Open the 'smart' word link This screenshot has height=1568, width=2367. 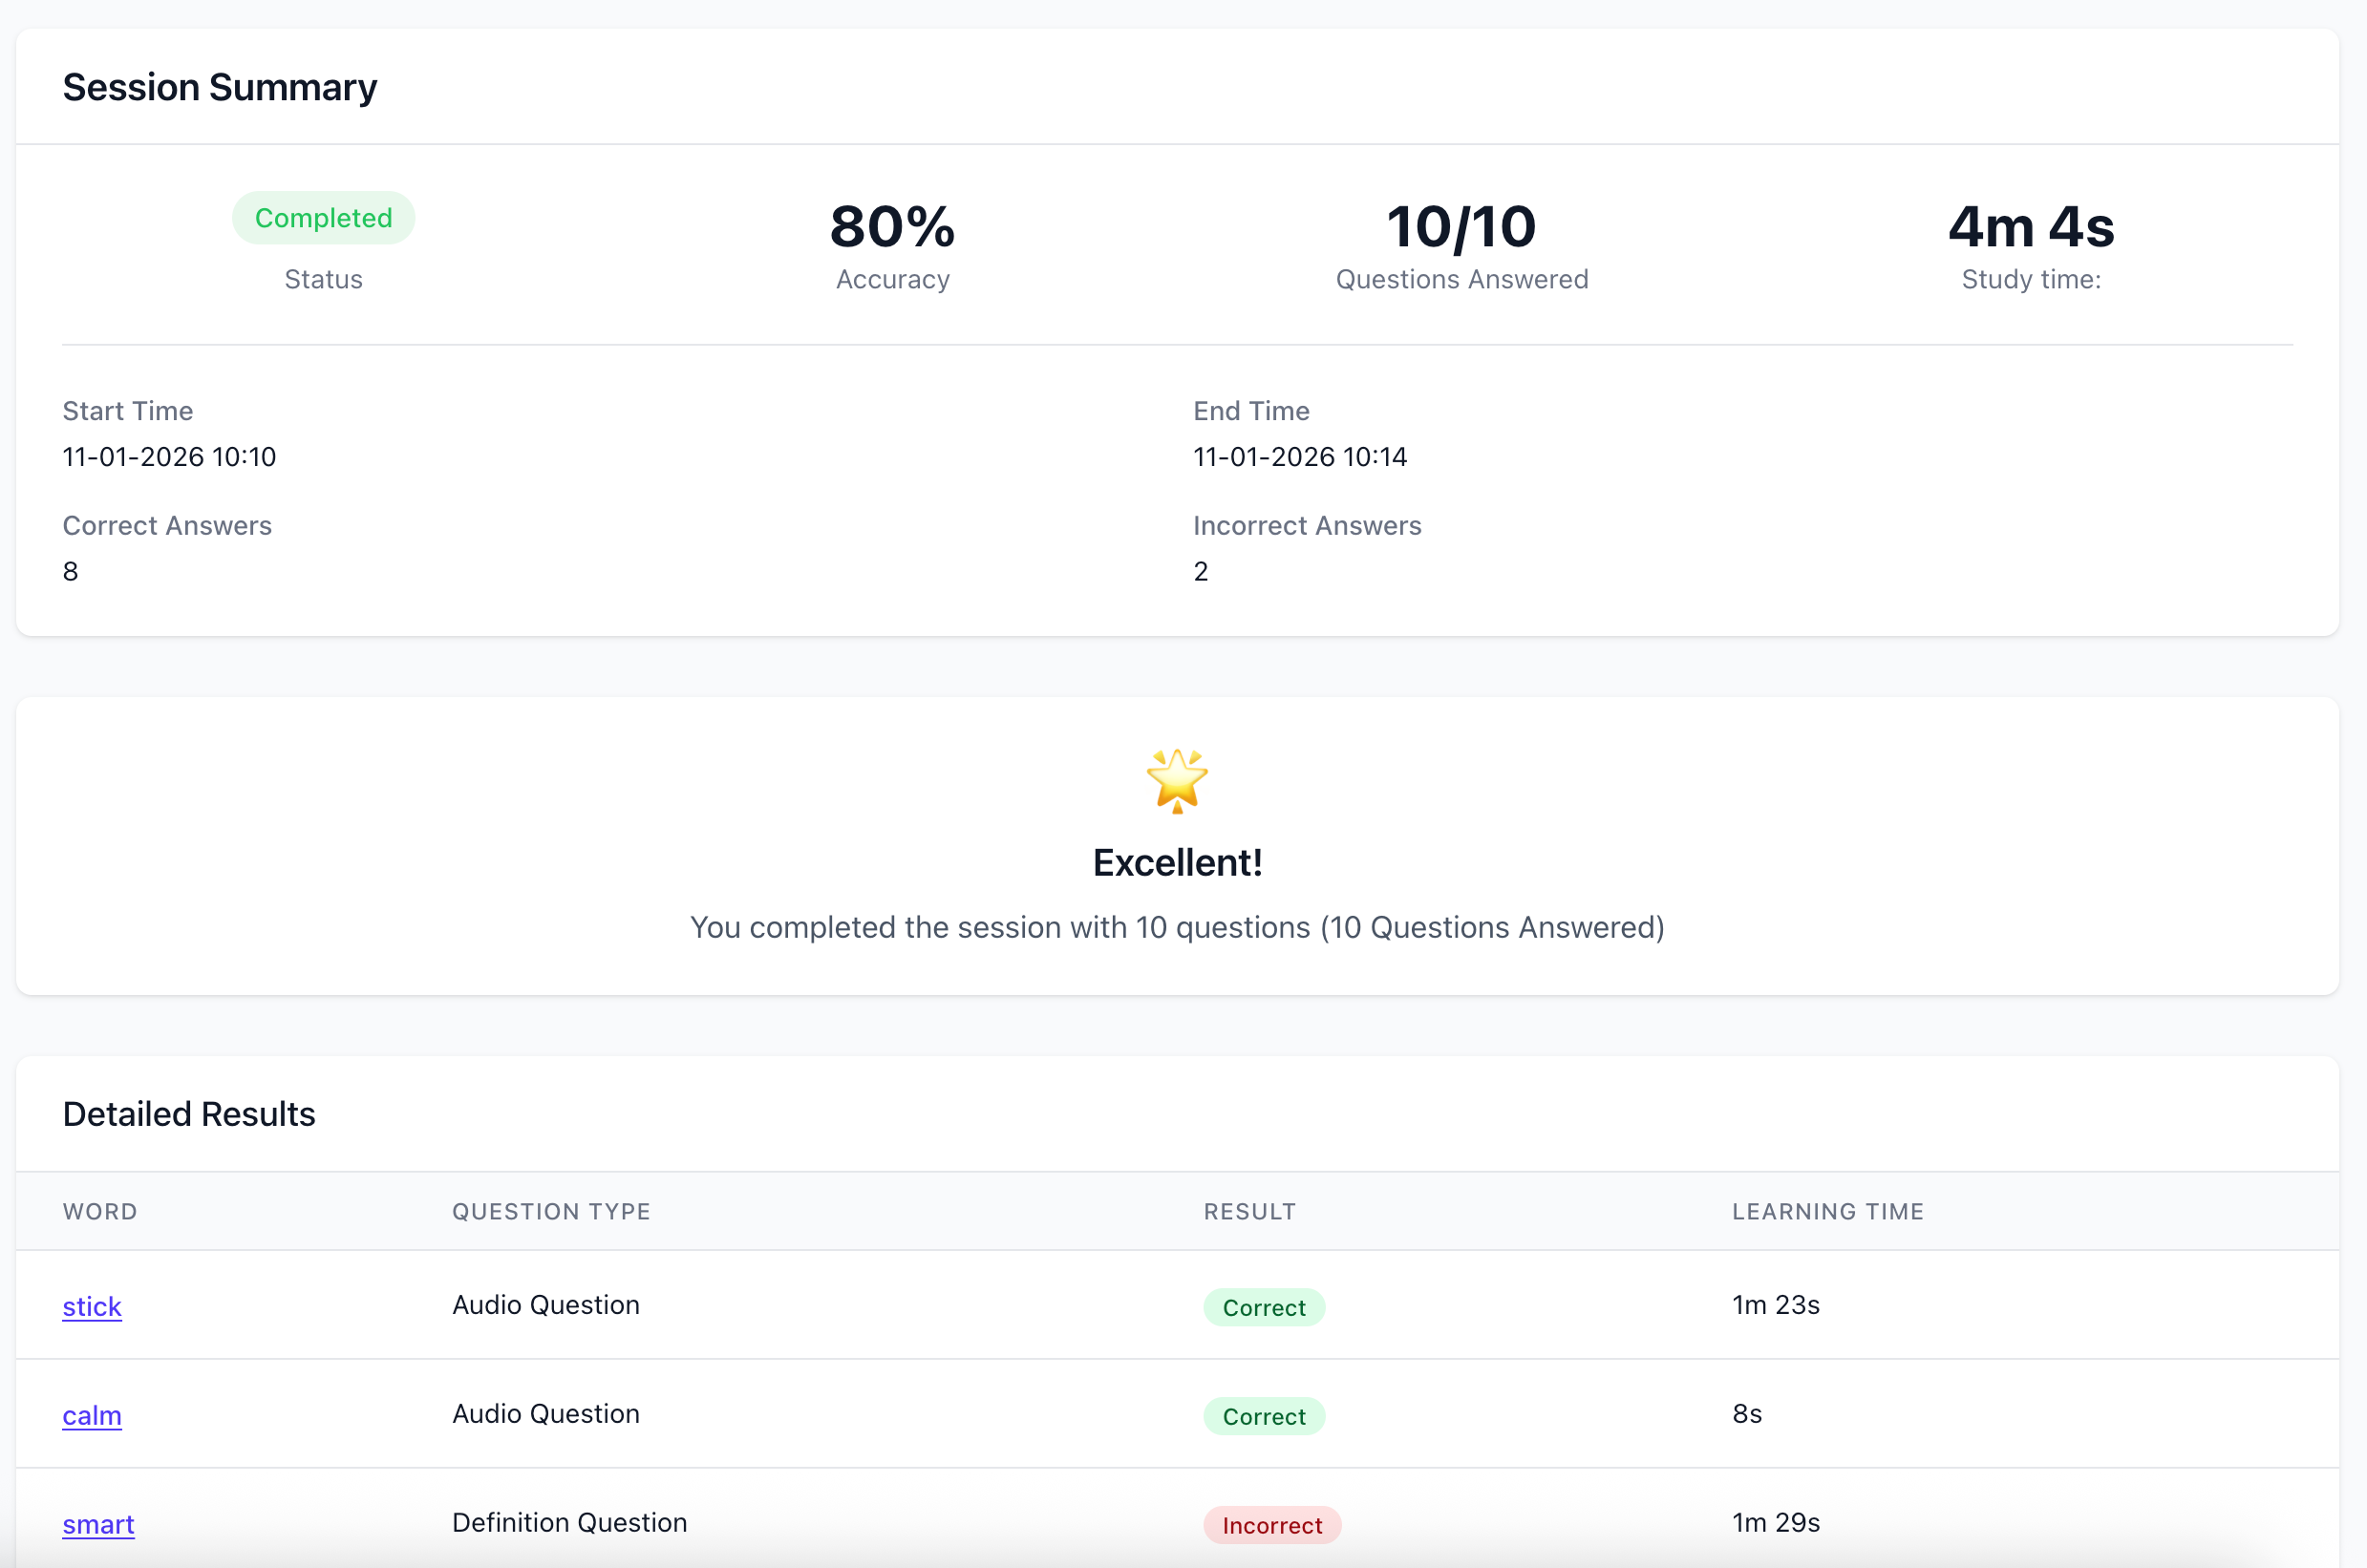point(98,1524)
